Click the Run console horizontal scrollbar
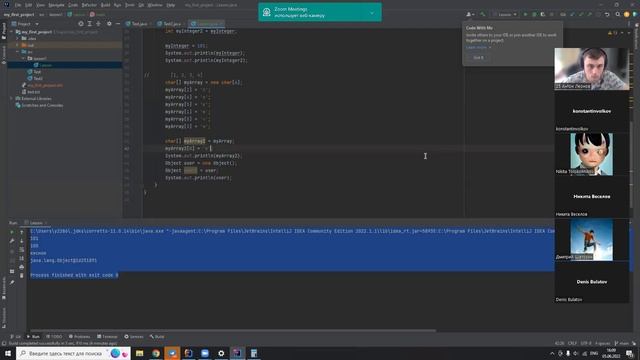 click(x=233, y=330)
